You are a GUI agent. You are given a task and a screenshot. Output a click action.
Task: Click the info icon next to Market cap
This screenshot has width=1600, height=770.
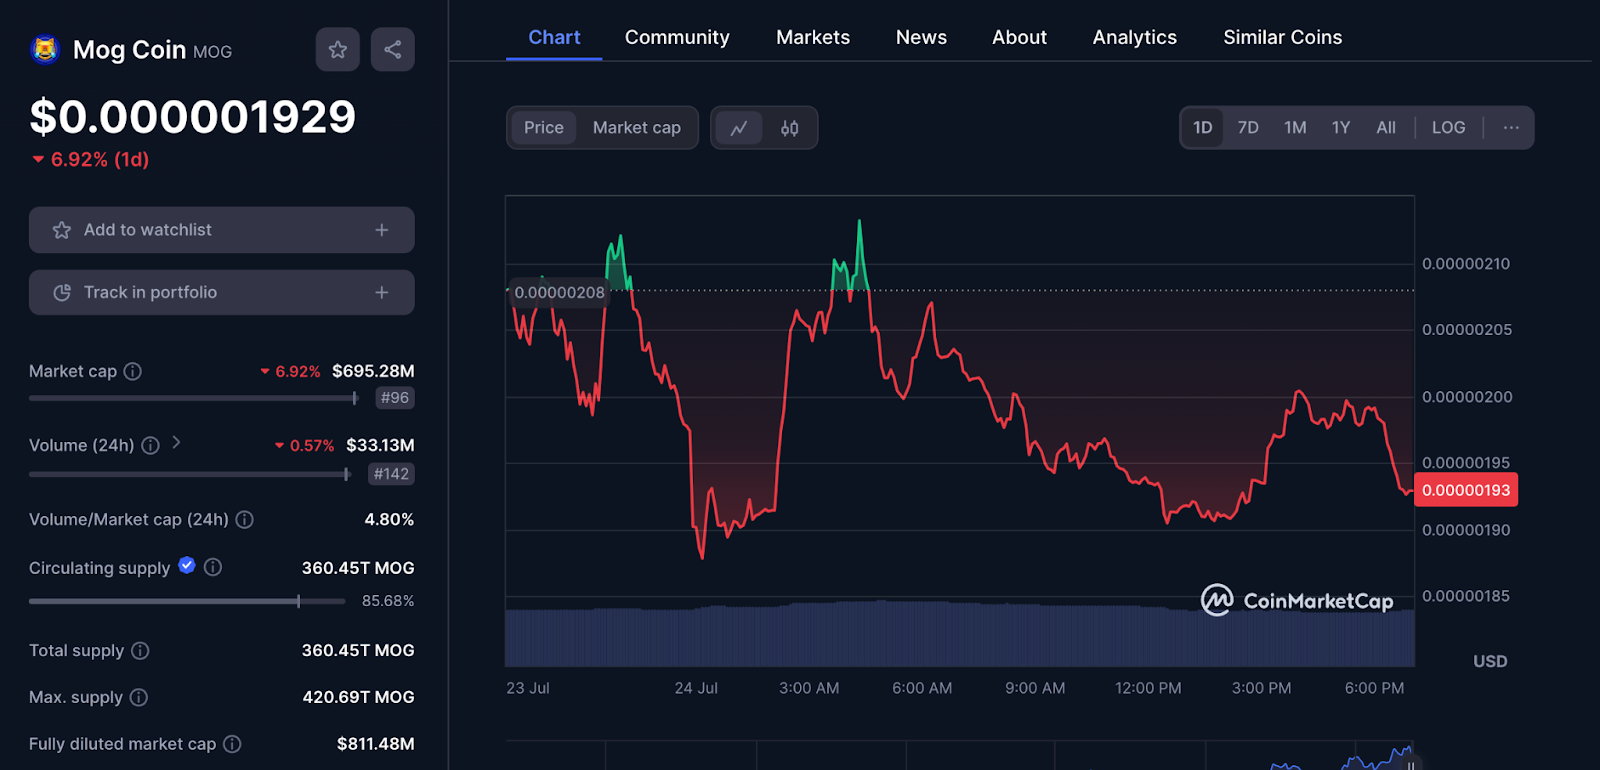click(132, 371)
